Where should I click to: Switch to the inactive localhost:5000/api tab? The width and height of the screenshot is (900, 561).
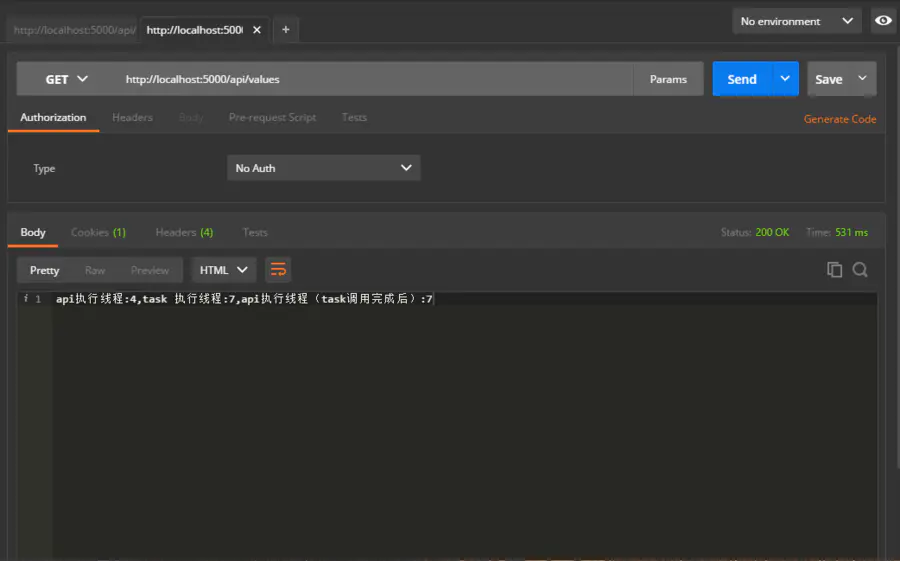coord(73,30)
